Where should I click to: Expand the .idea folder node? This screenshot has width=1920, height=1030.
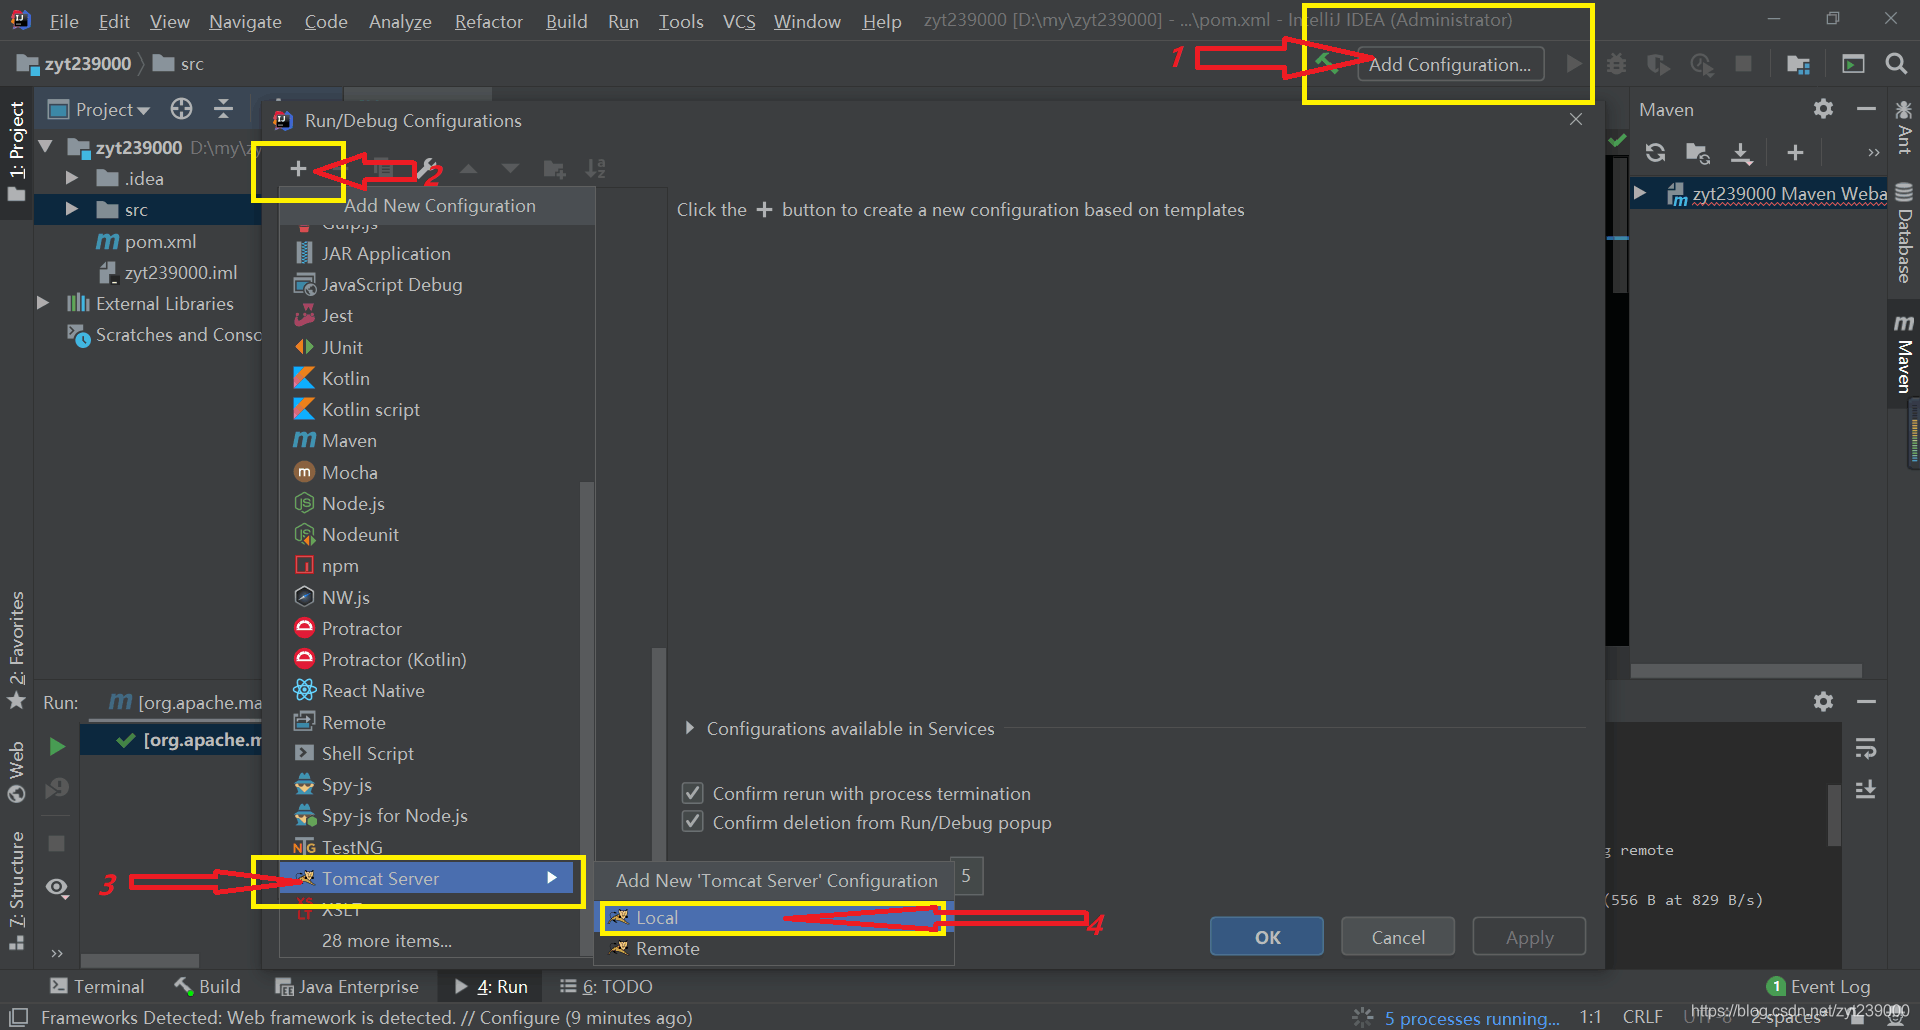click(72, 178)
